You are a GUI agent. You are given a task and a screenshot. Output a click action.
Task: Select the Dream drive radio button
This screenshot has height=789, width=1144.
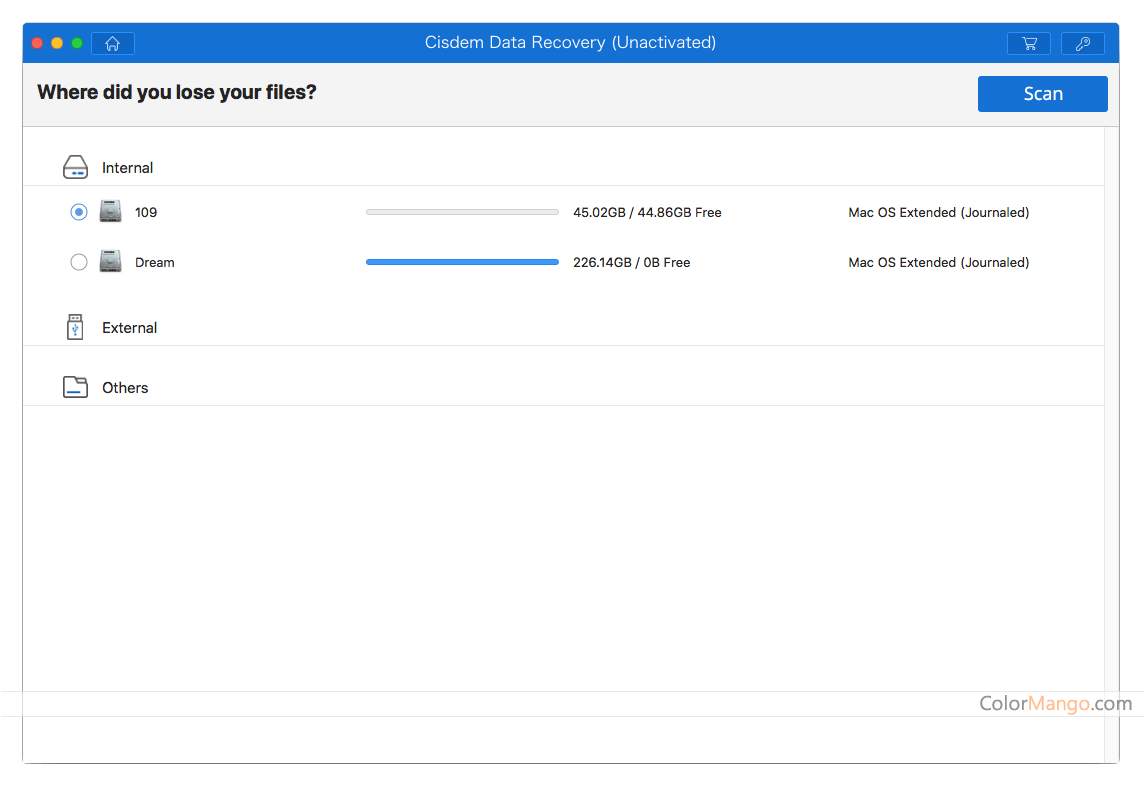pos(79,262)
